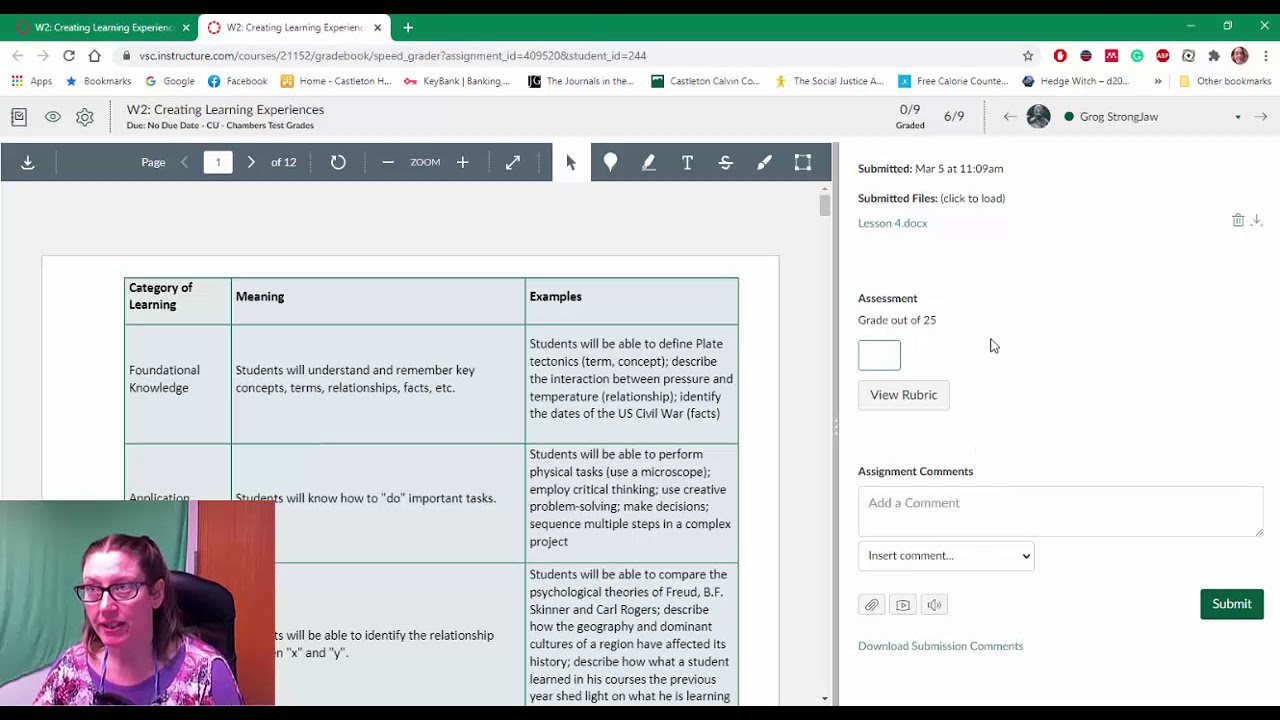This screenshot has width=1280, height=720.
Task: Open SpeedGrader settings gear
Action: (x=85, y=117)
